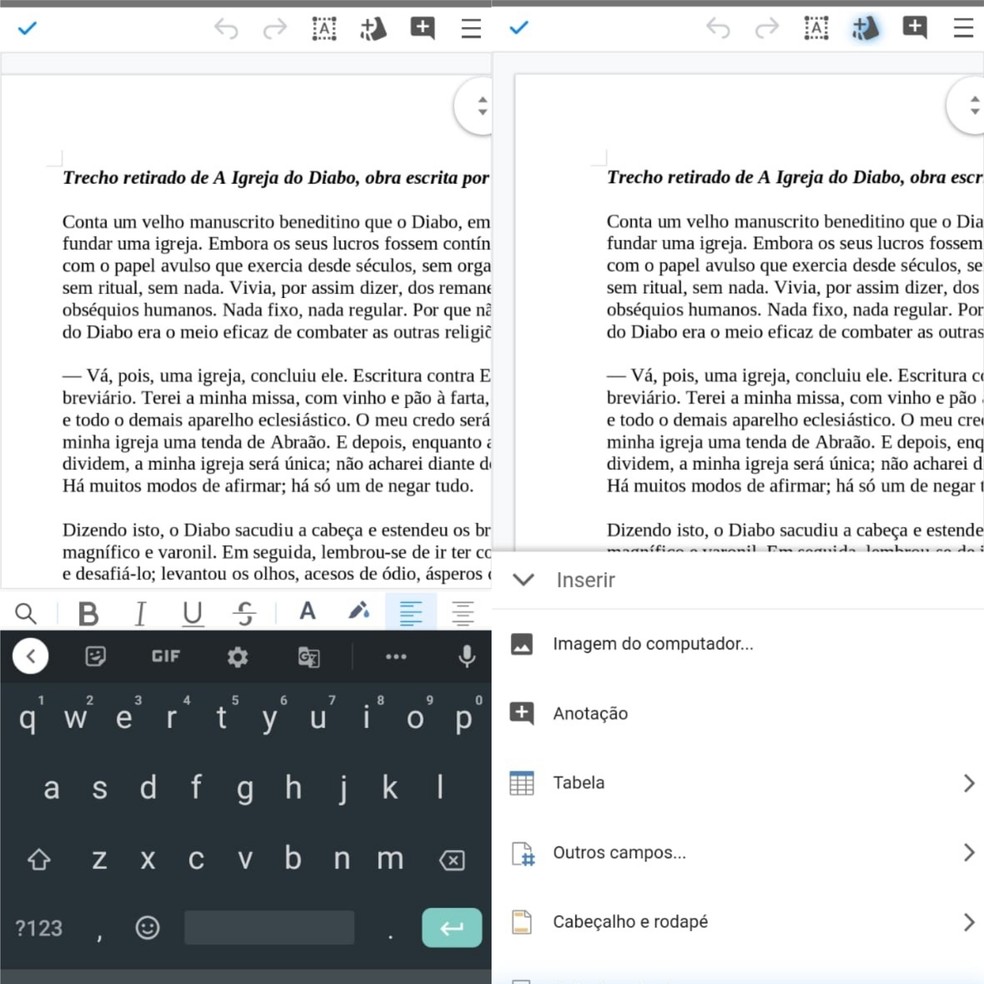
Task: Tap the confirm checkmark in the right screen
Action: point(519,28)
